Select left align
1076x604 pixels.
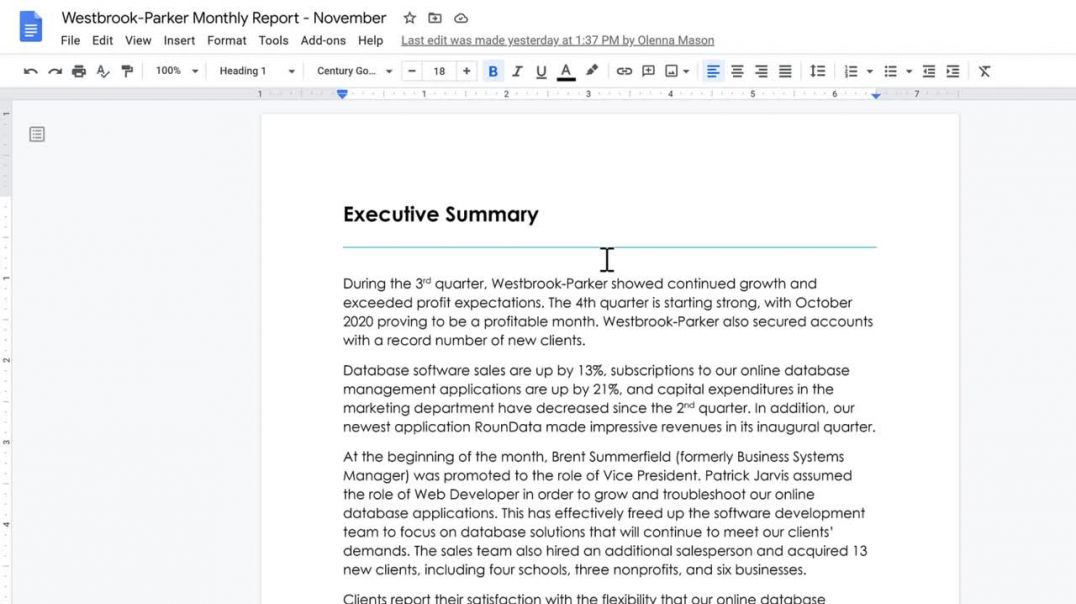tap(713, 71)
